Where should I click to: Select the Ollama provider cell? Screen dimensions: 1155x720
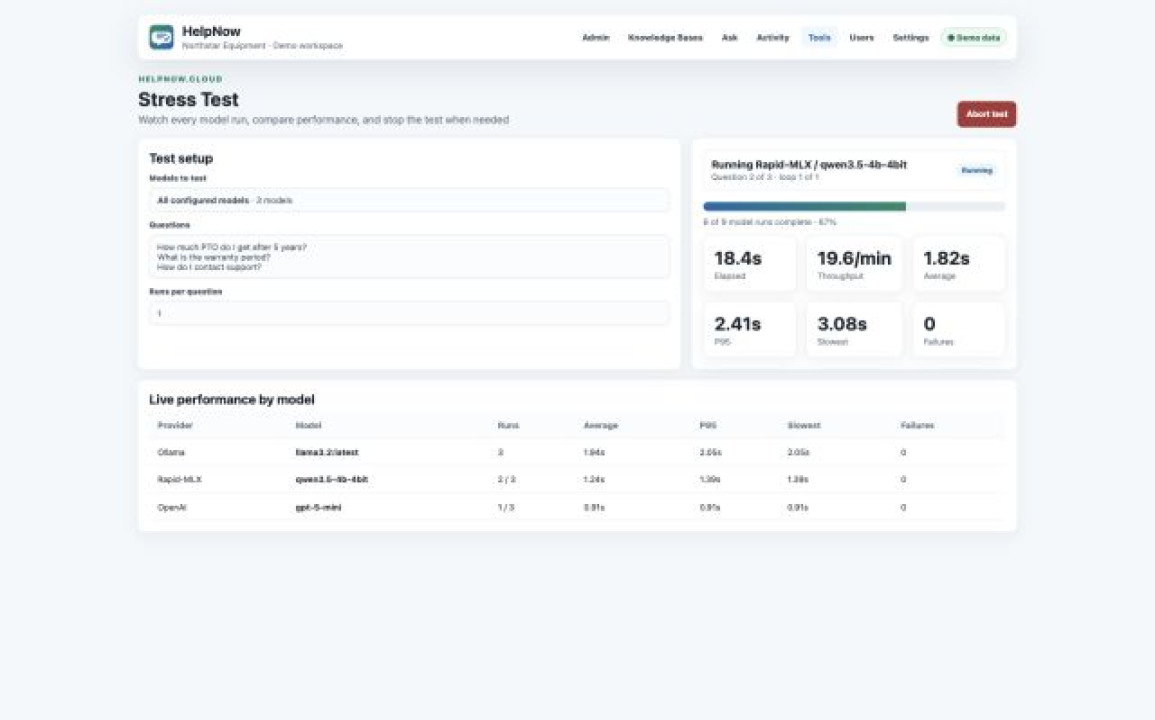pos(171,452)
